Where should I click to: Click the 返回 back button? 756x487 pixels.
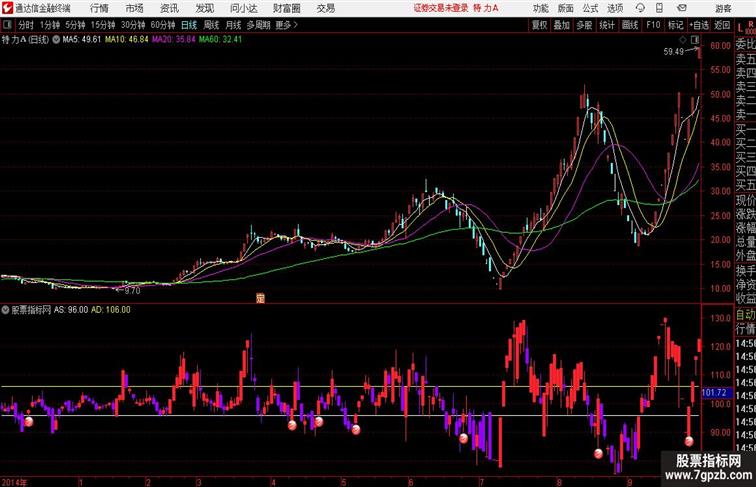(722, 25)
